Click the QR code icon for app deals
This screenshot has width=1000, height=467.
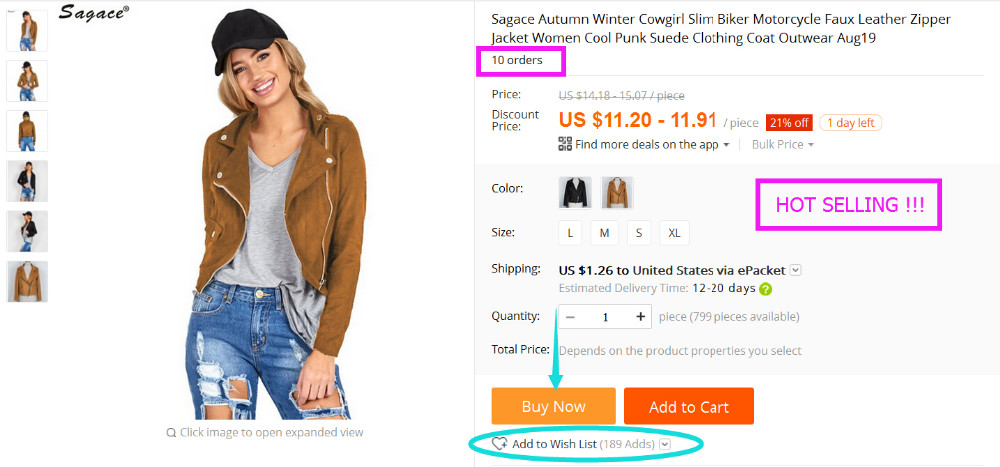tap(565, 144)
